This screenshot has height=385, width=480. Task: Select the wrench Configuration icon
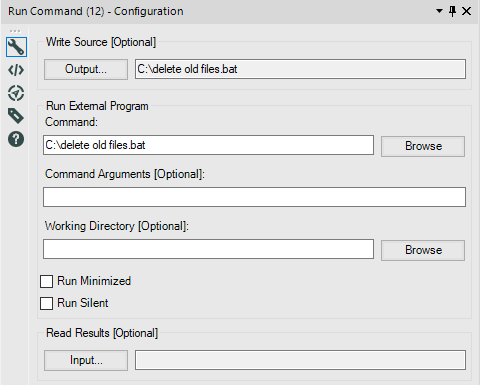click(x=16, y=47)
